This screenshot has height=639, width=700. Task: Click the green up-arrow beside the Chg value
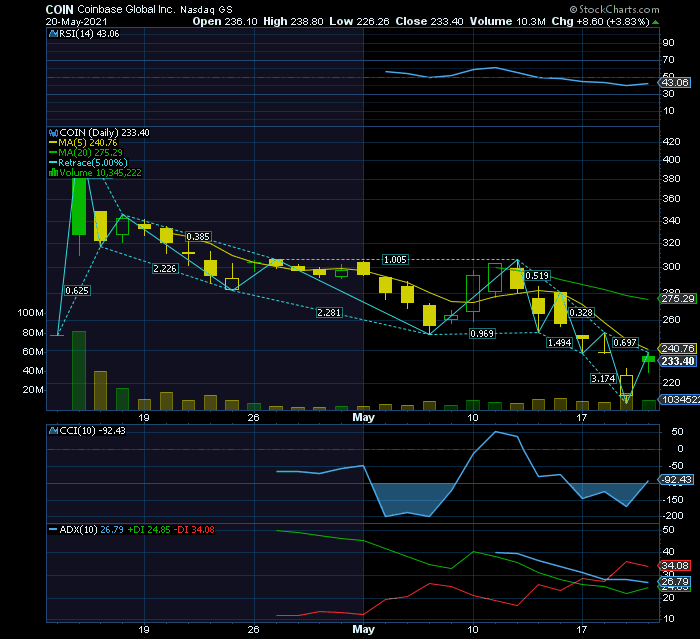click(x=655, y=22)
